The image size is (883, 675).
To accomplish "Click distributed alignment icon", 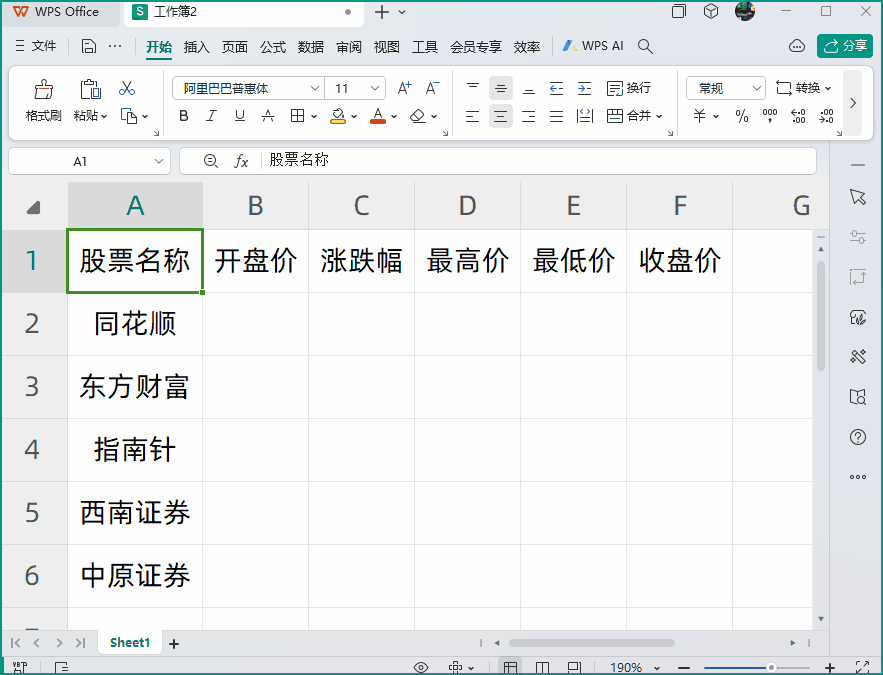I will (585, 117).
